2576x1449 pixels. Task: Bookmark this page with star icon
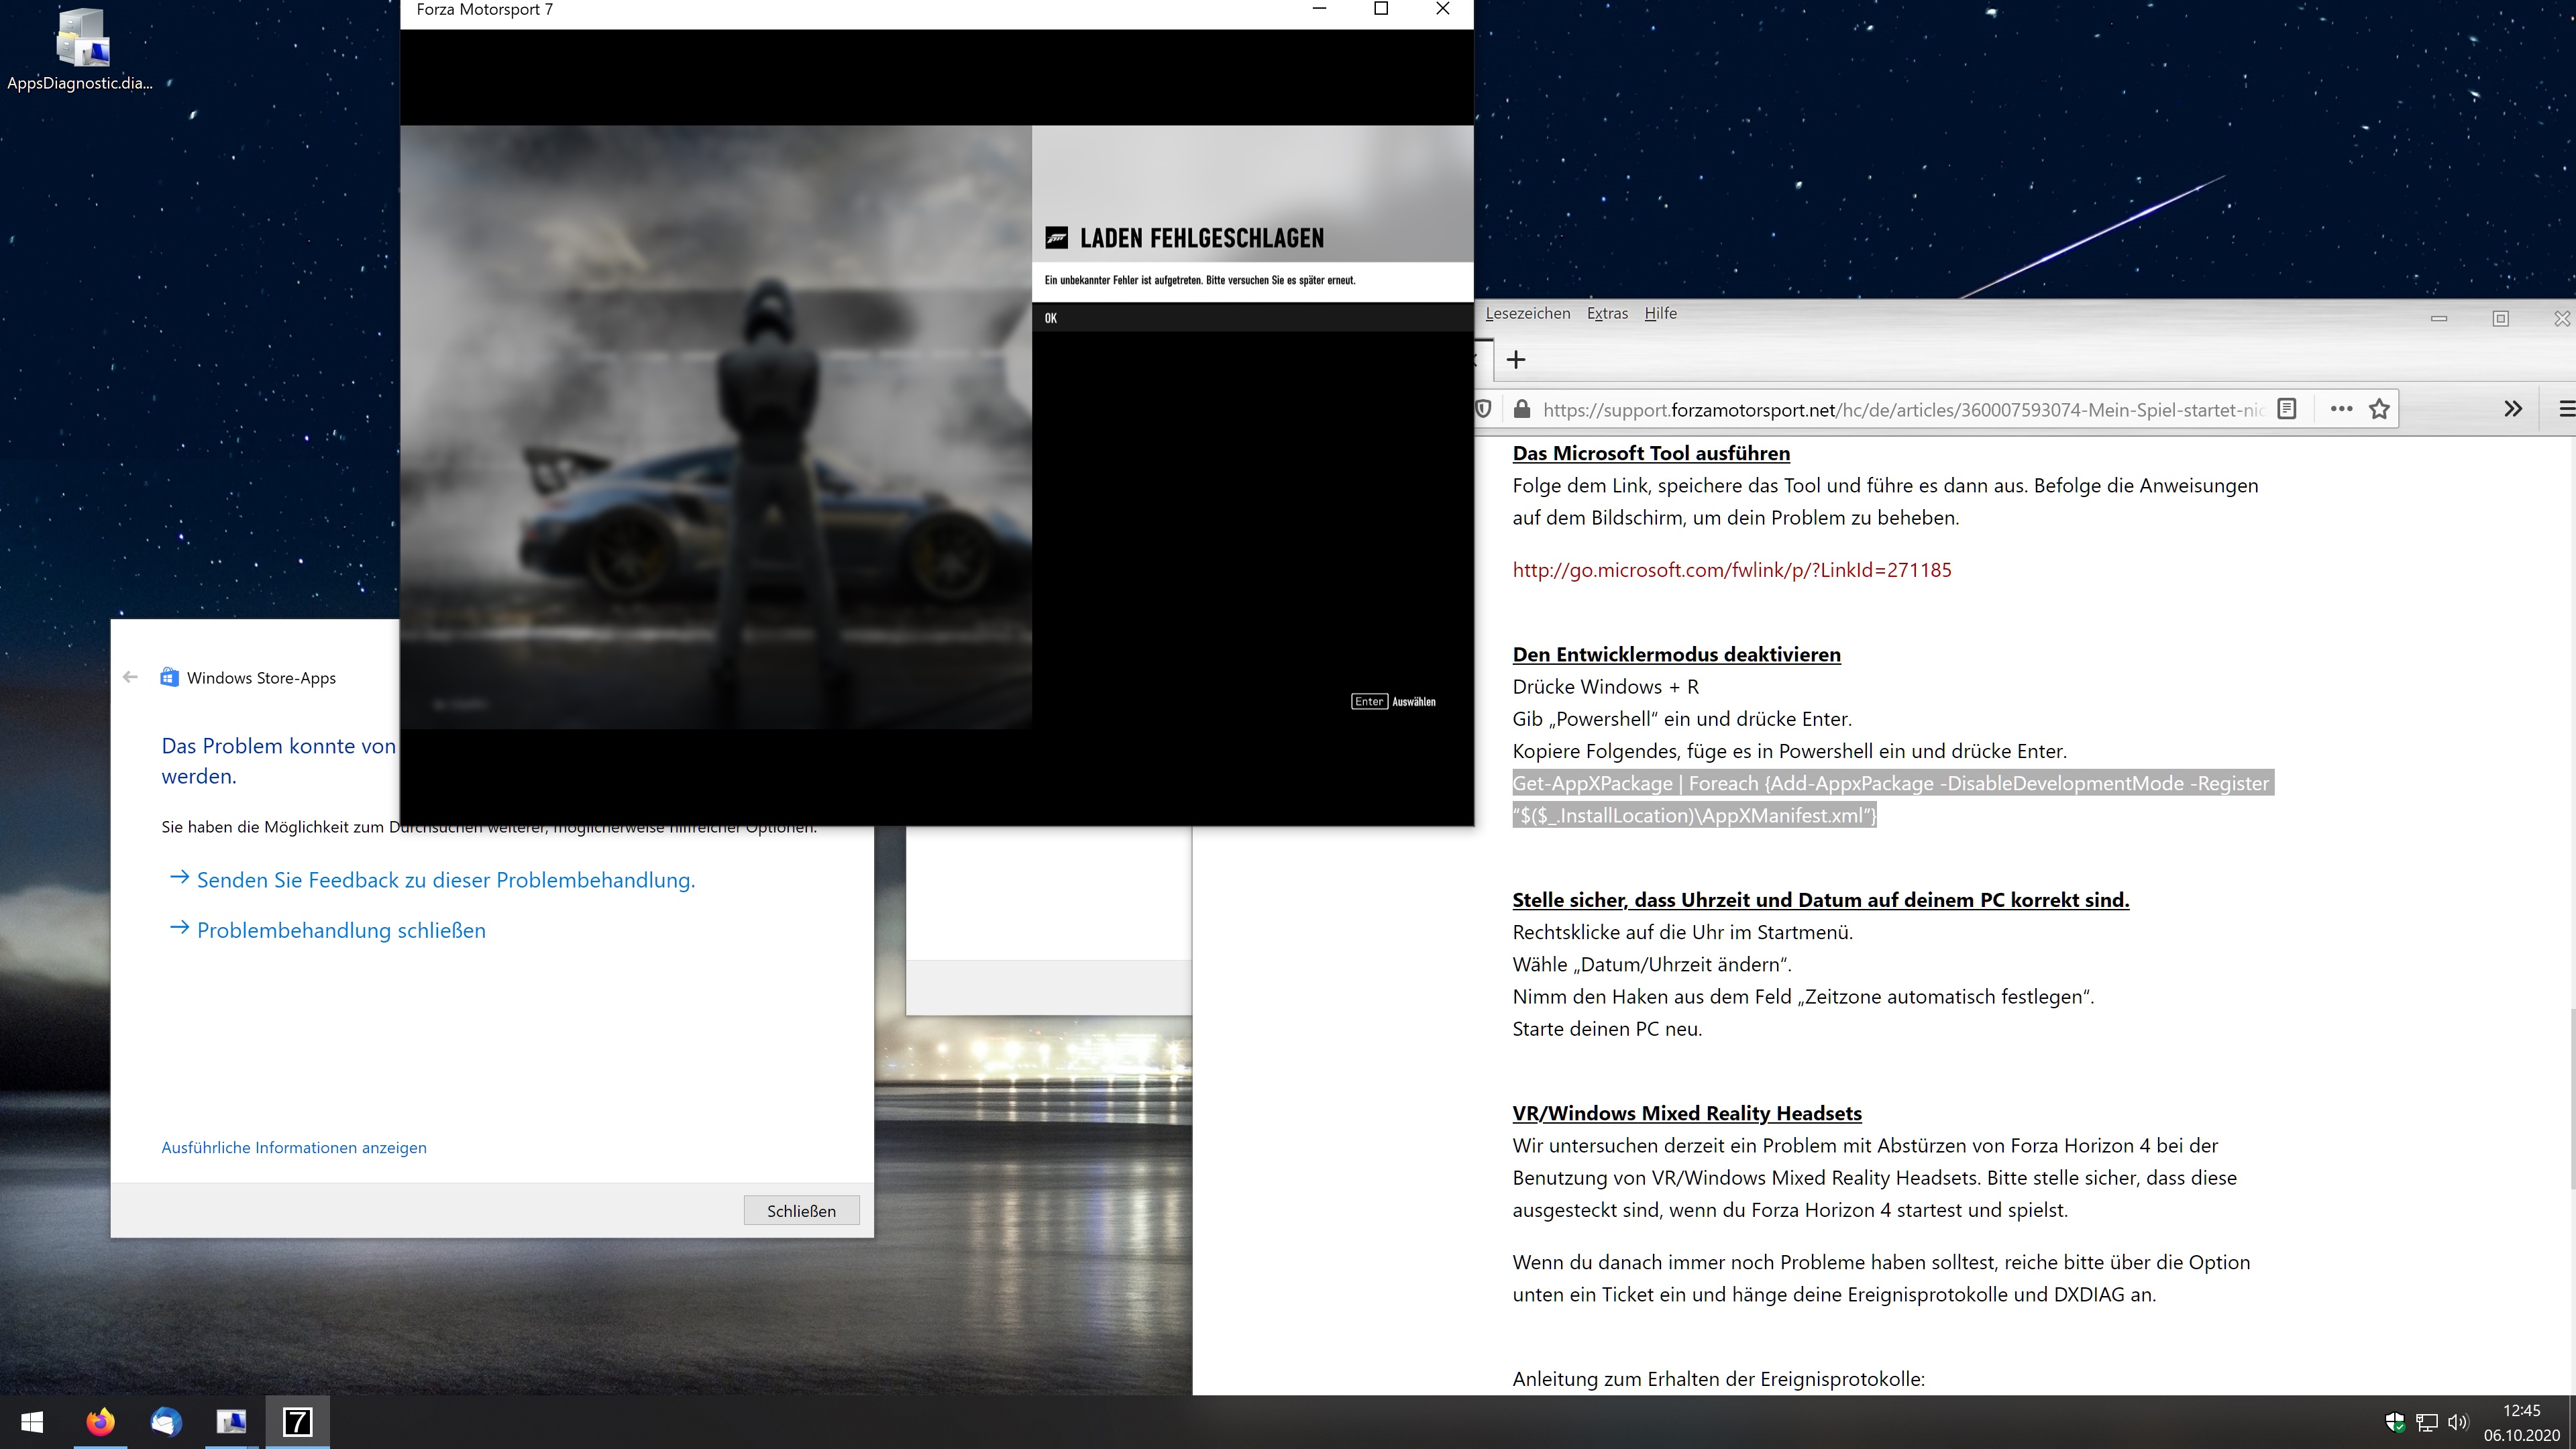click(x=2379, y=409)
